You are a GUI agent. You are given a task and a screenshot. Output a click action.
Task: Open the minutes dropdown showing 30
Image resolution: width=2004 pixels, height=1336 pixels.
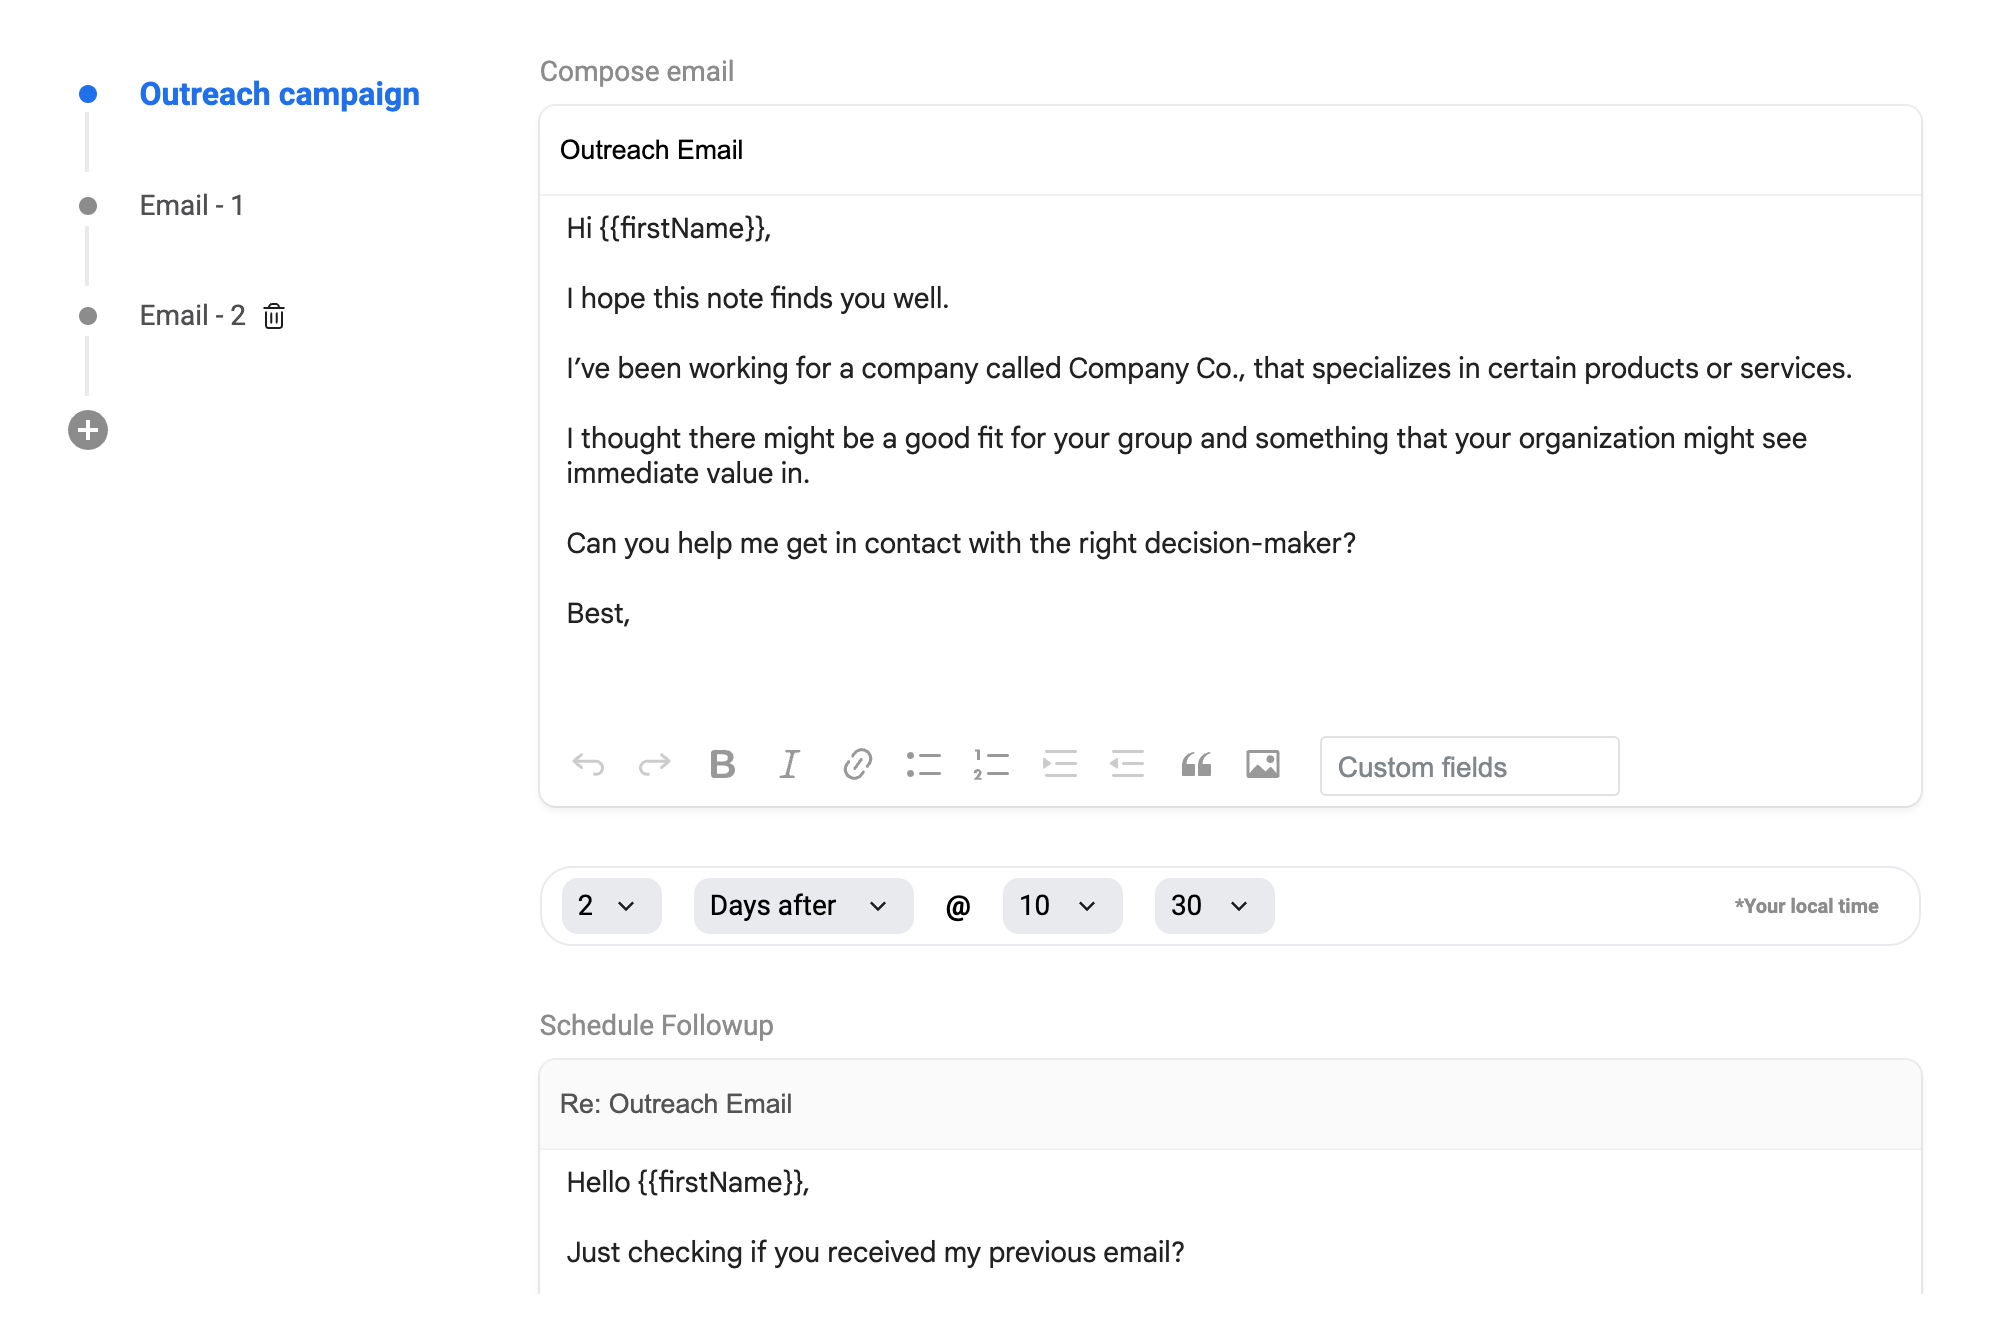1214,906
